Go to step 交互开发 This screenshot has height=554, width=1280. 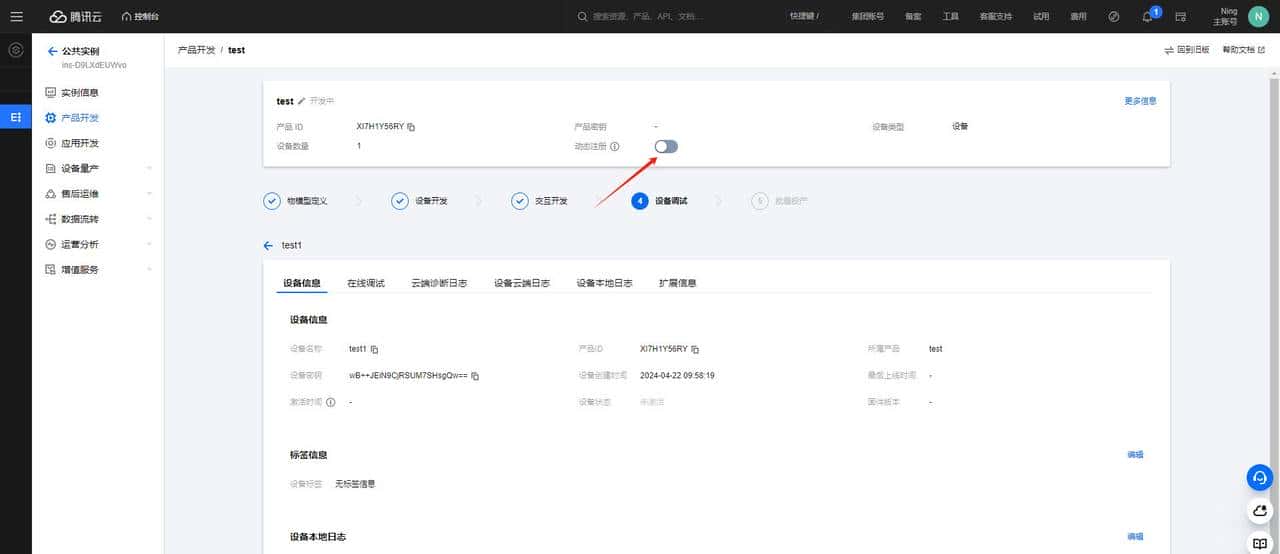coord(539,201)
